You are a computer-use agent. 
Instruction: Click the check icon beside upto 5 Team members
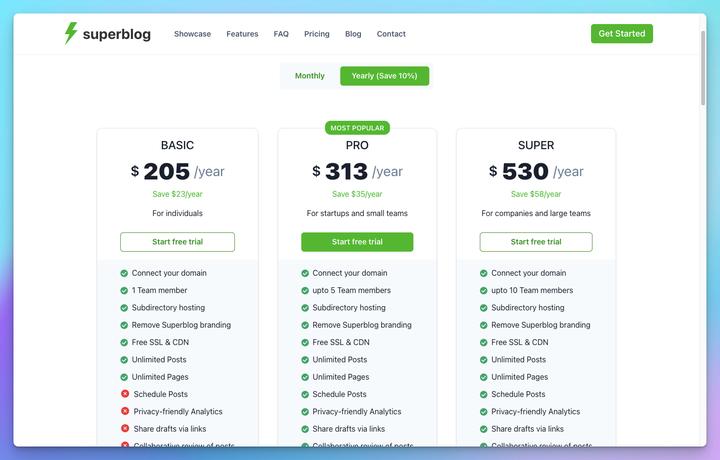point(305,291)
